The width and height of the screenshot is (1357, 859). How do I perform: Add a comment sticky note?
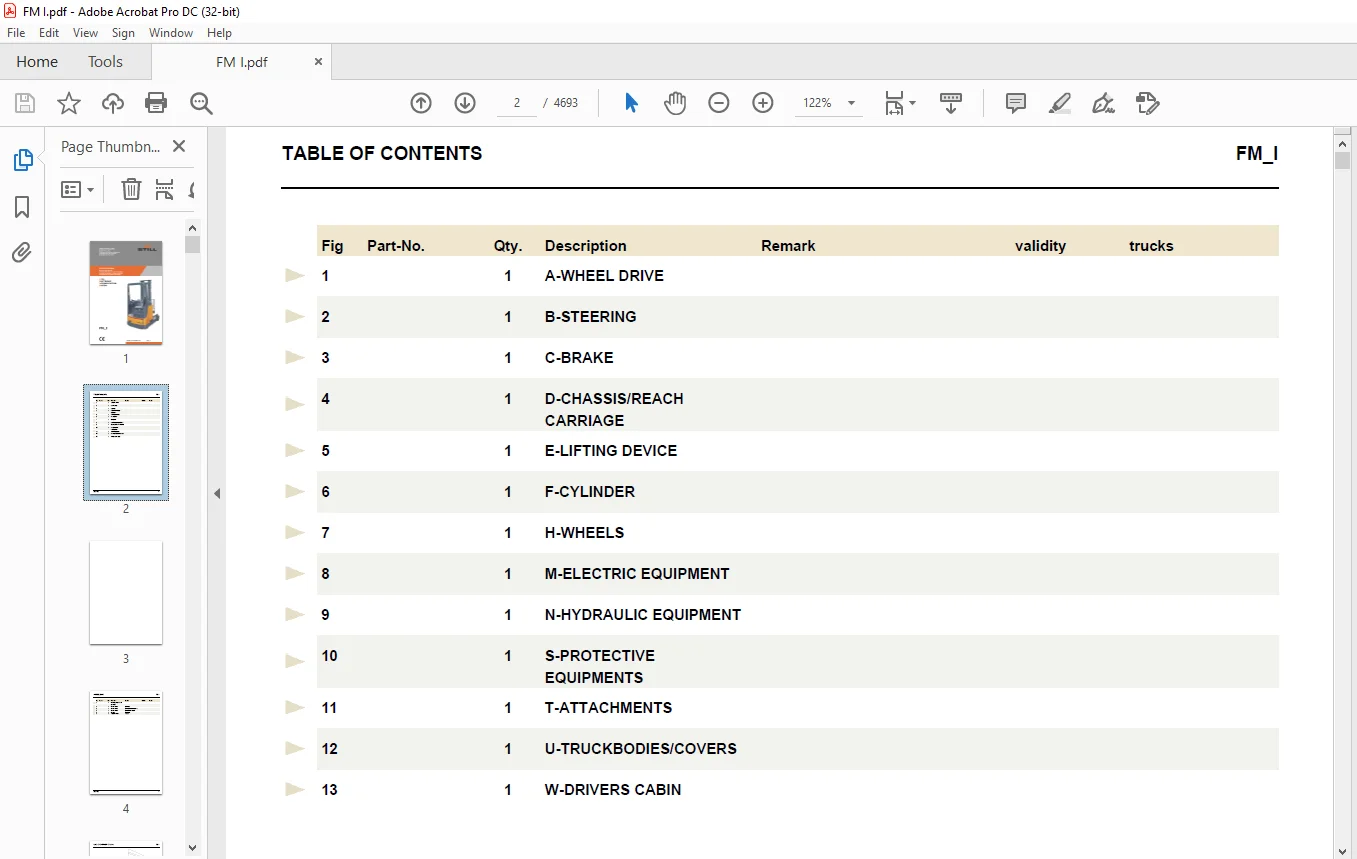[1016, 103]
